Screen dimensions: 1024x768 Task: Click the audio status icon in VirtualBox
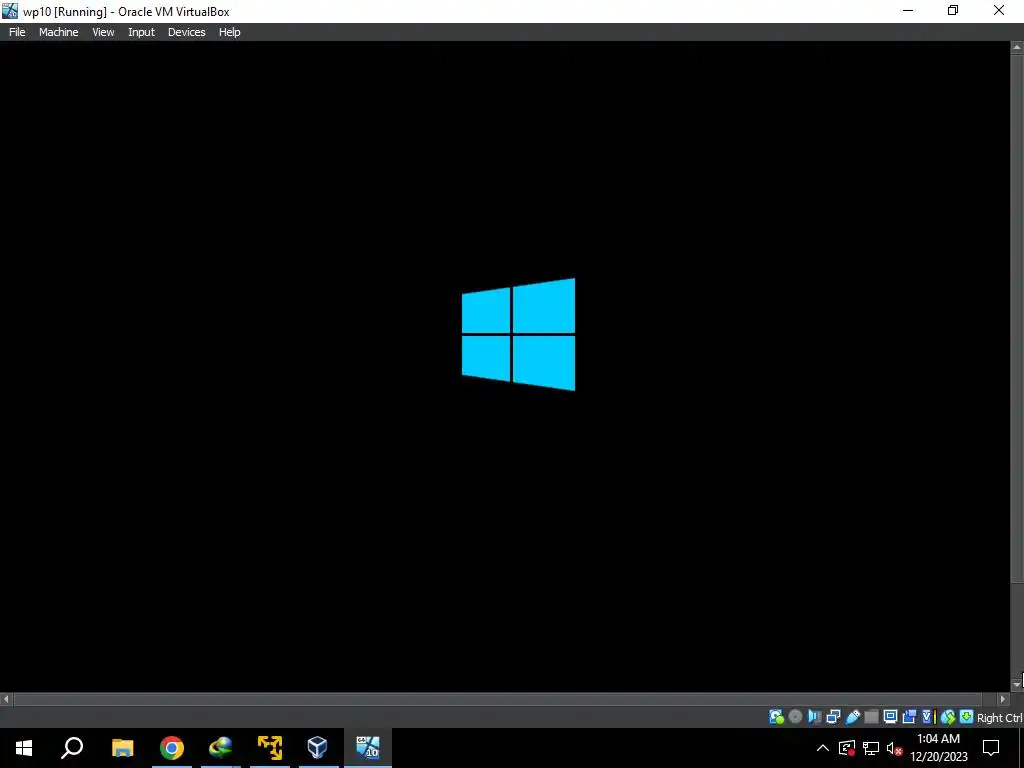(x=814, y=717)
